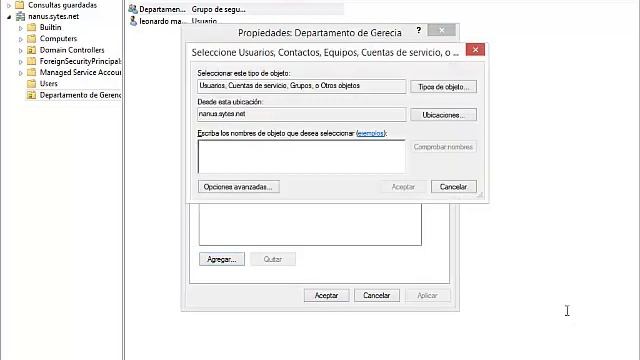This screenshot has width=640, height=360.
Task: Expand the Managed Service Accounts node
Action: pyautogui.click(x=21, y=73)
